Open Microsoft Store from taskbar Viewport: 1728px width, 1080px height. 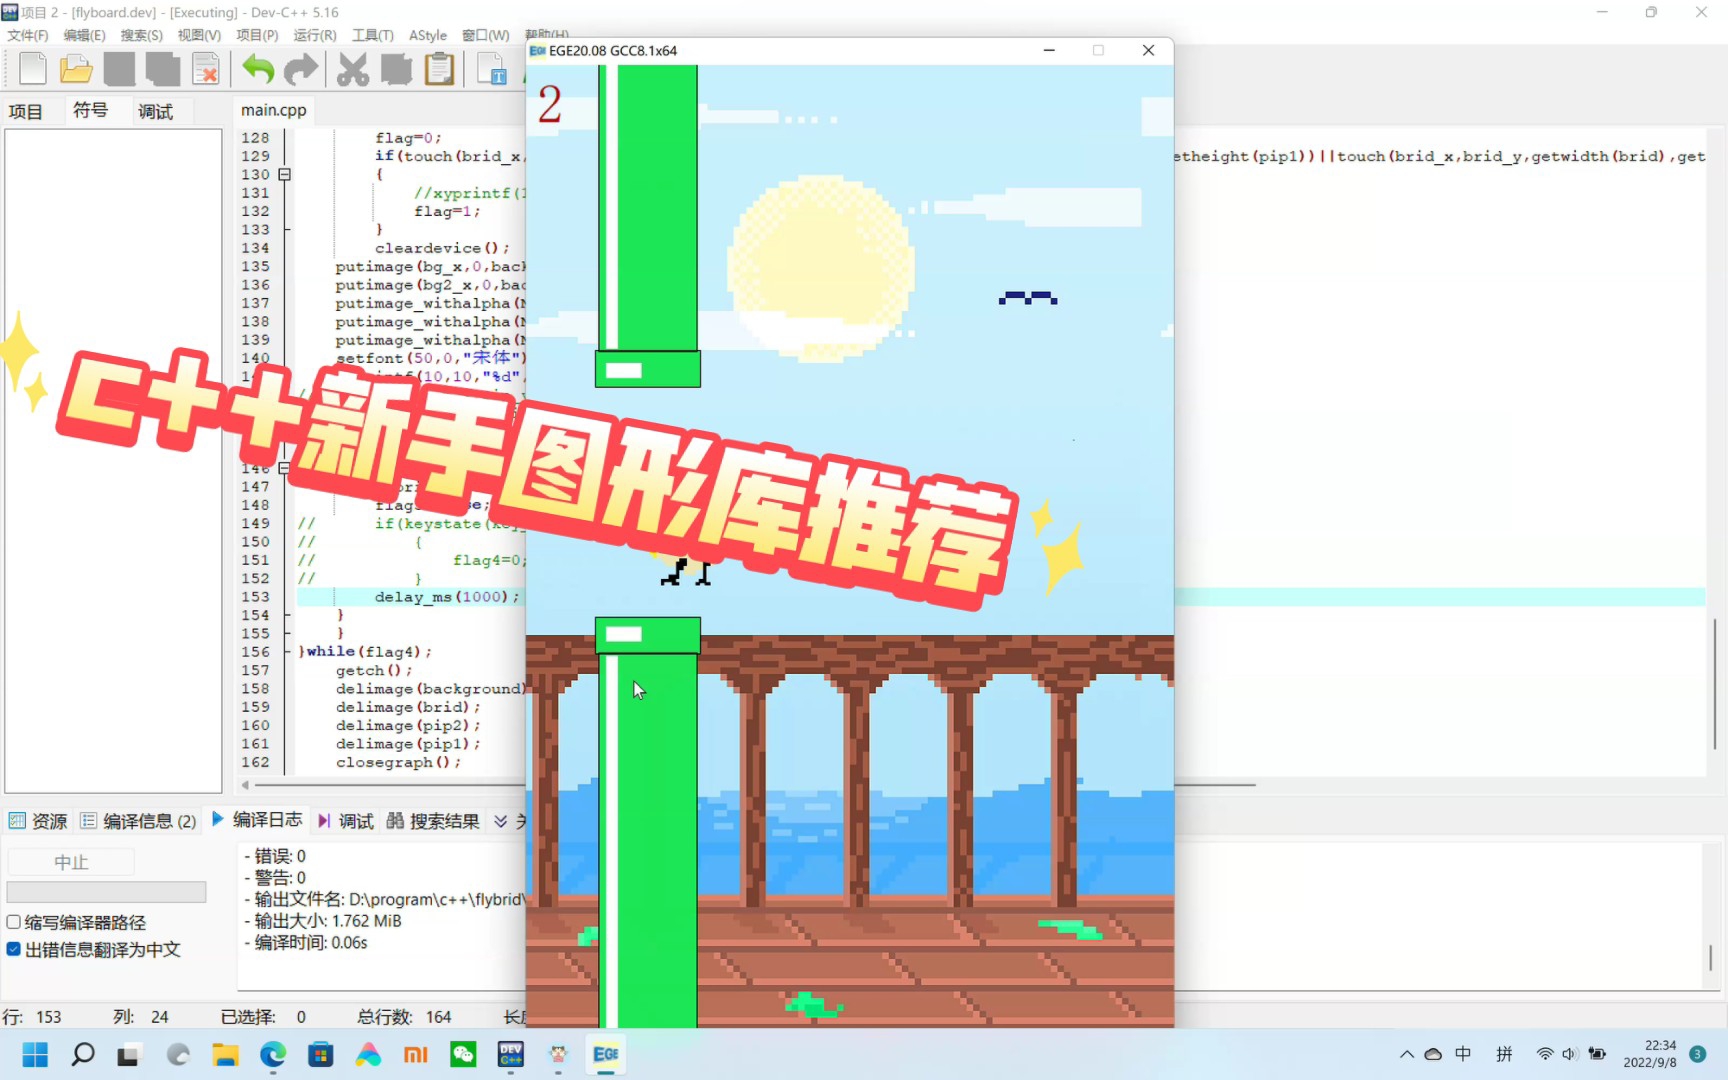coord(321,1054)
